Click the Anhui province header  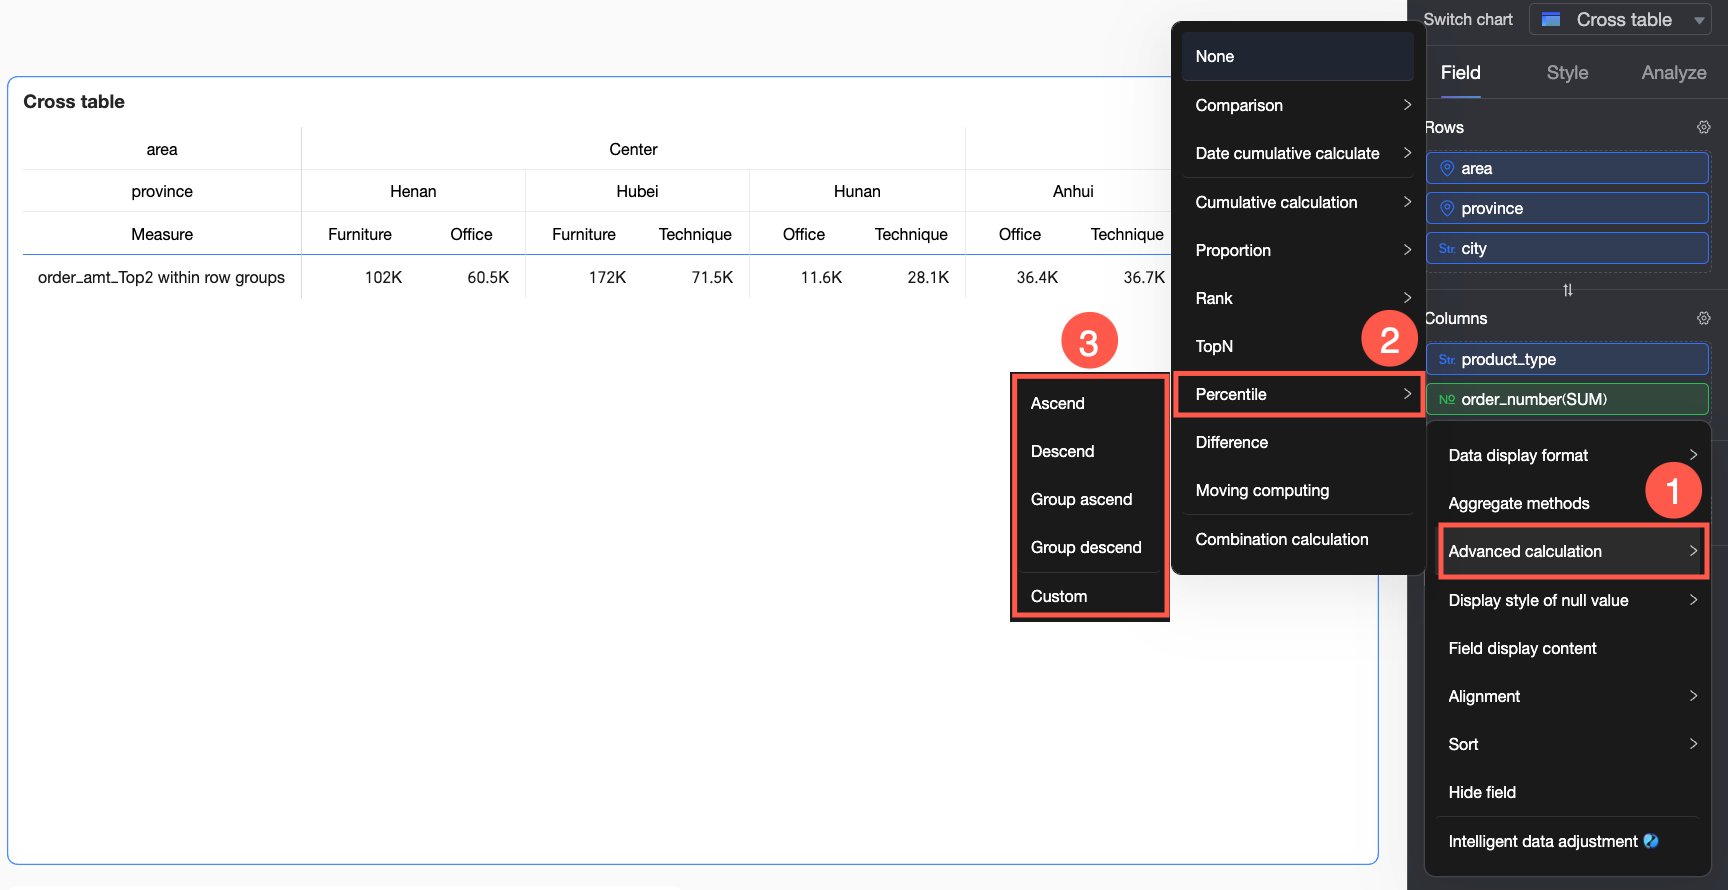(x=1073, y=191)
